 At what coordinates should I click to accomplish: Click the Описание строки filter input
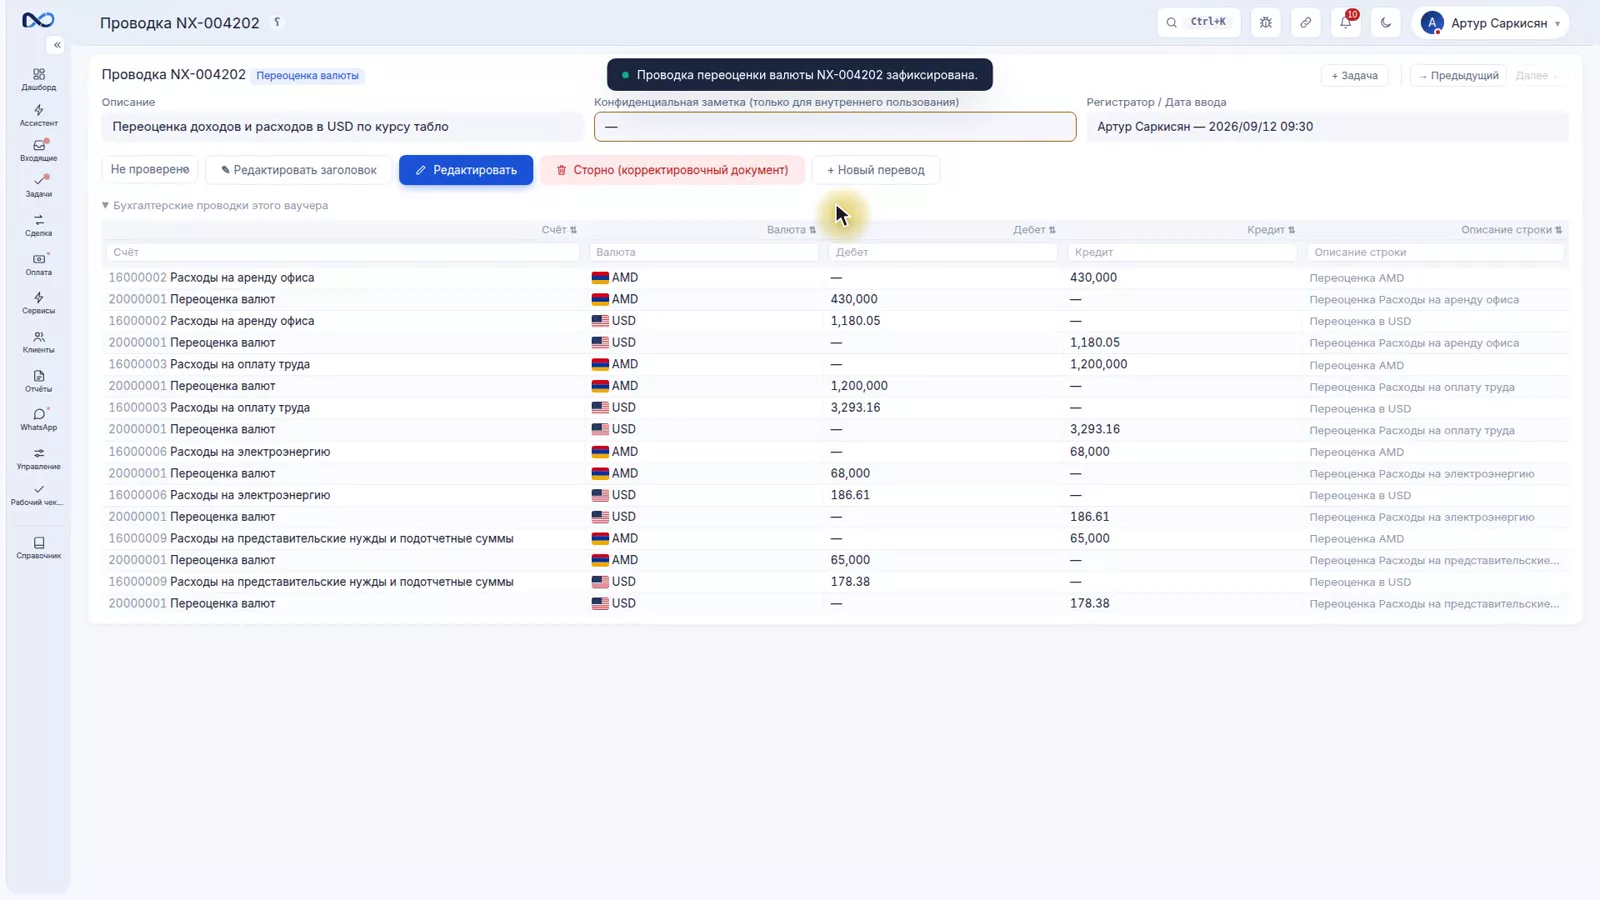point(1436,252)
